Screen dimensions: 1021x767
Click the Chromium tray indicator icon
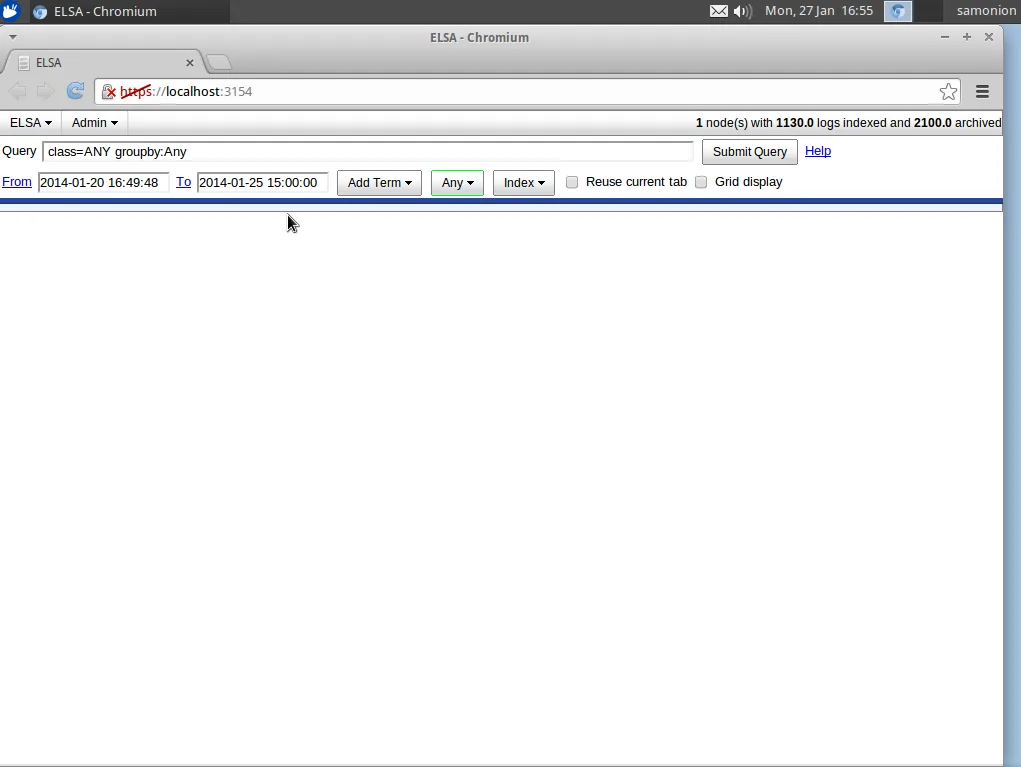897,11
